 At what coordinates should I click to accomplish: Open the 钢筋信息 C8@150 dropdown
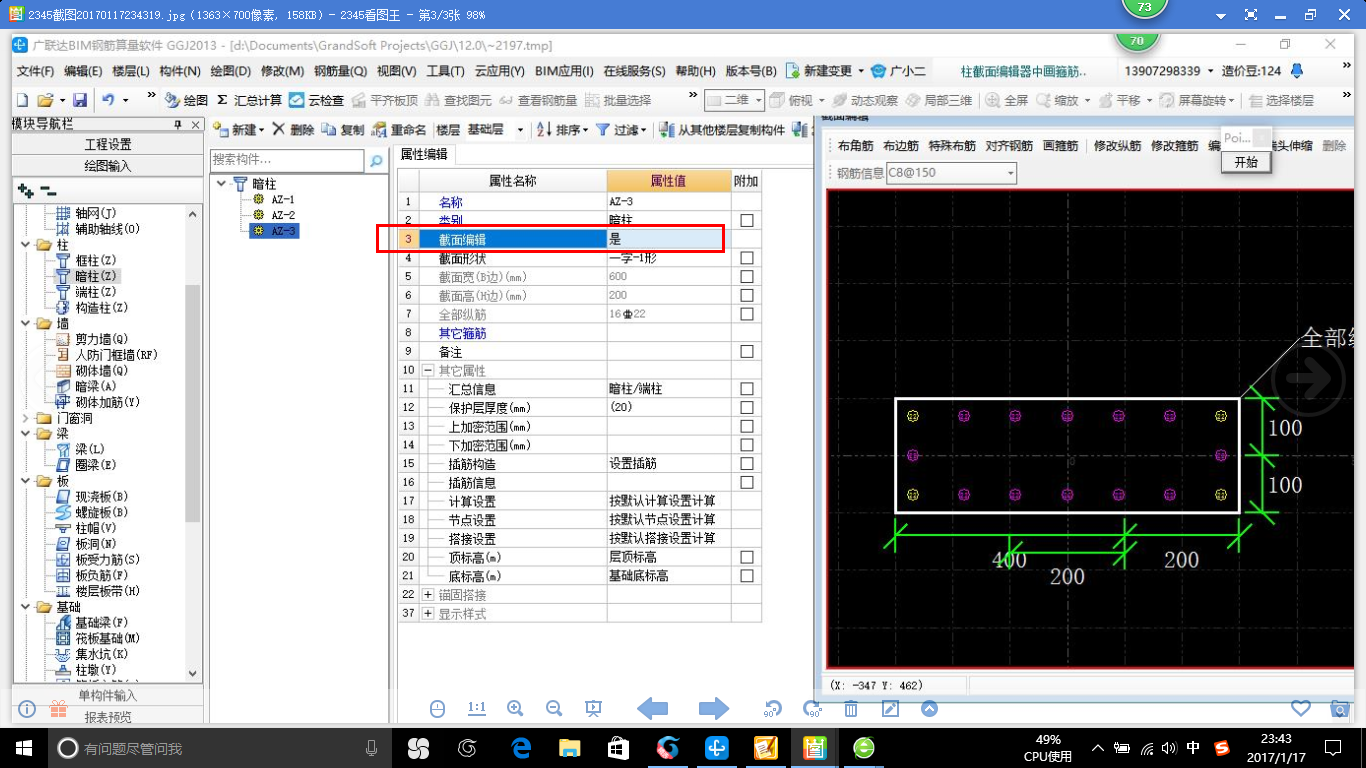(1010, 173)
